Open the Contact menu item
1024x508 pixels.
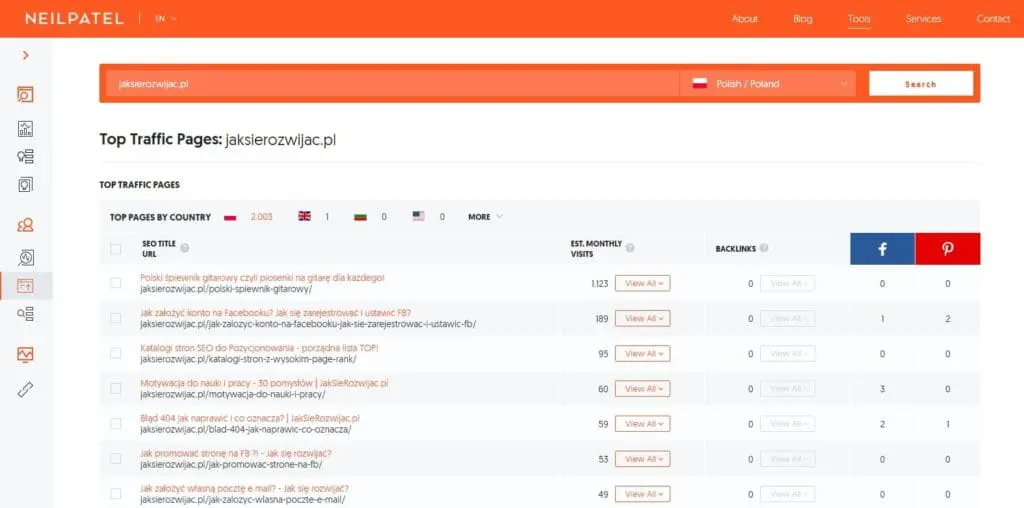pyautogui.click(x=993, y=18)
